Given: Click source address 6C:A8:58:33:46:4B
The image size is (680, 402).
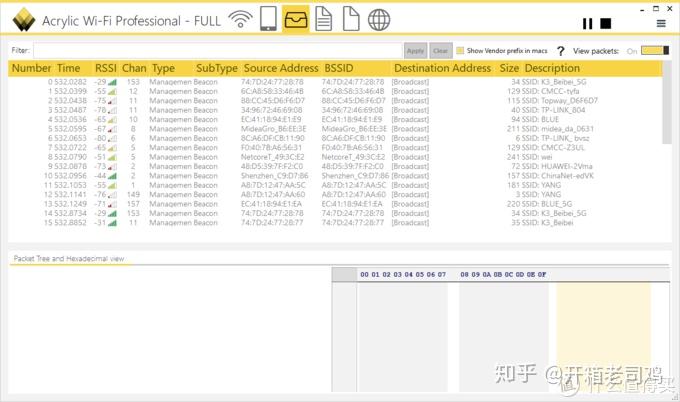Looking at the screenshot, I should [x=272, y=91].
